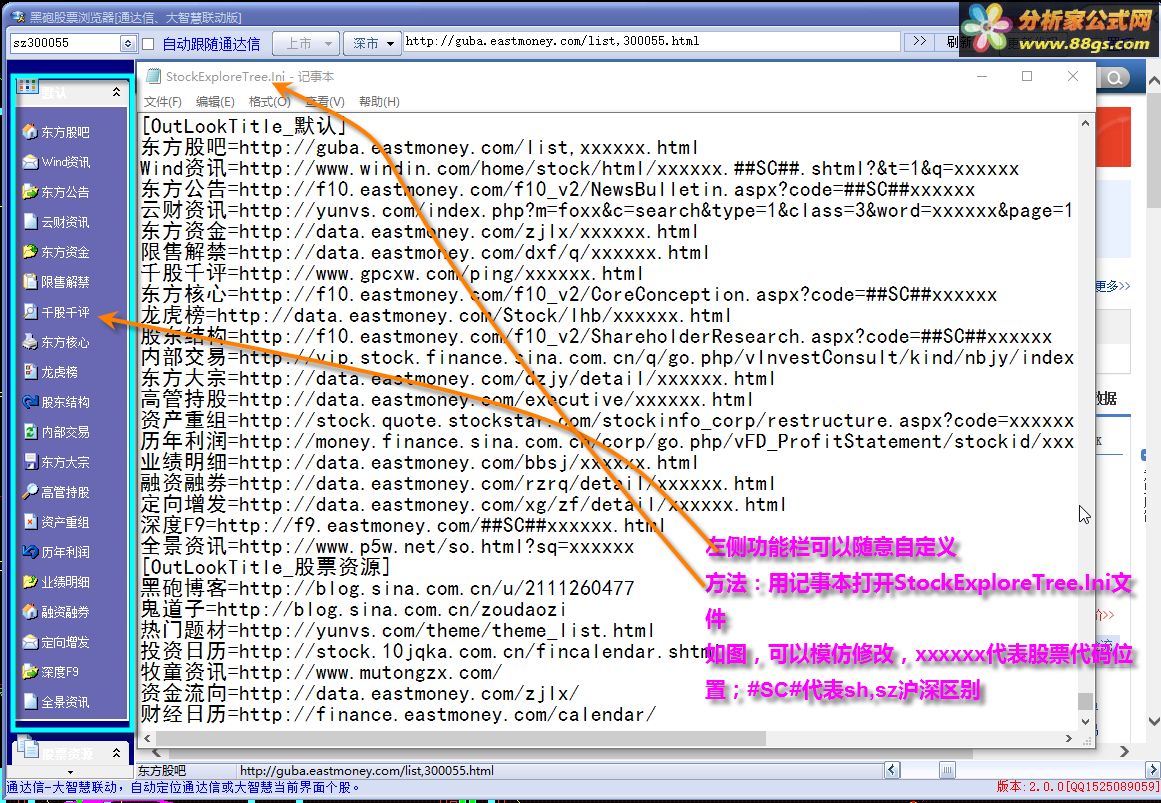Open the 全景资讯 sidebar shortcut
Image resolution: width=1161 pixels, height=803 pixels.
pos(56,702)
